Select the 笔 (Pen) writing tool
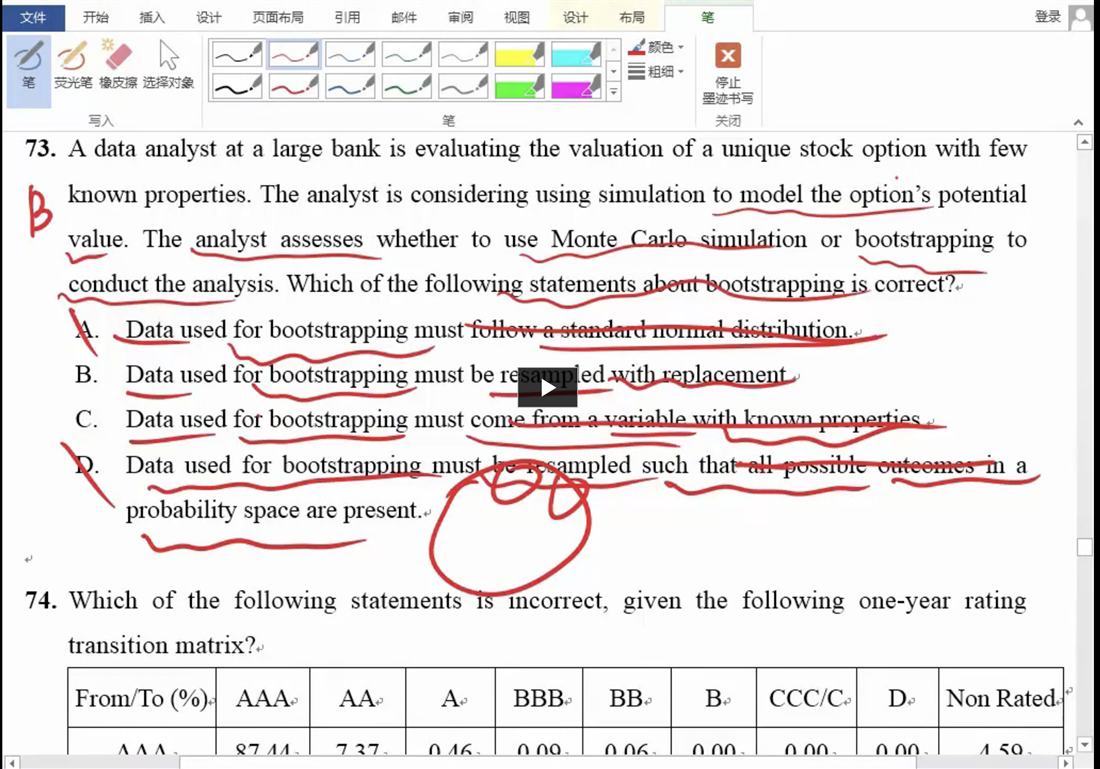Screen dimensions: 1100x769 (x=29, y=70)
